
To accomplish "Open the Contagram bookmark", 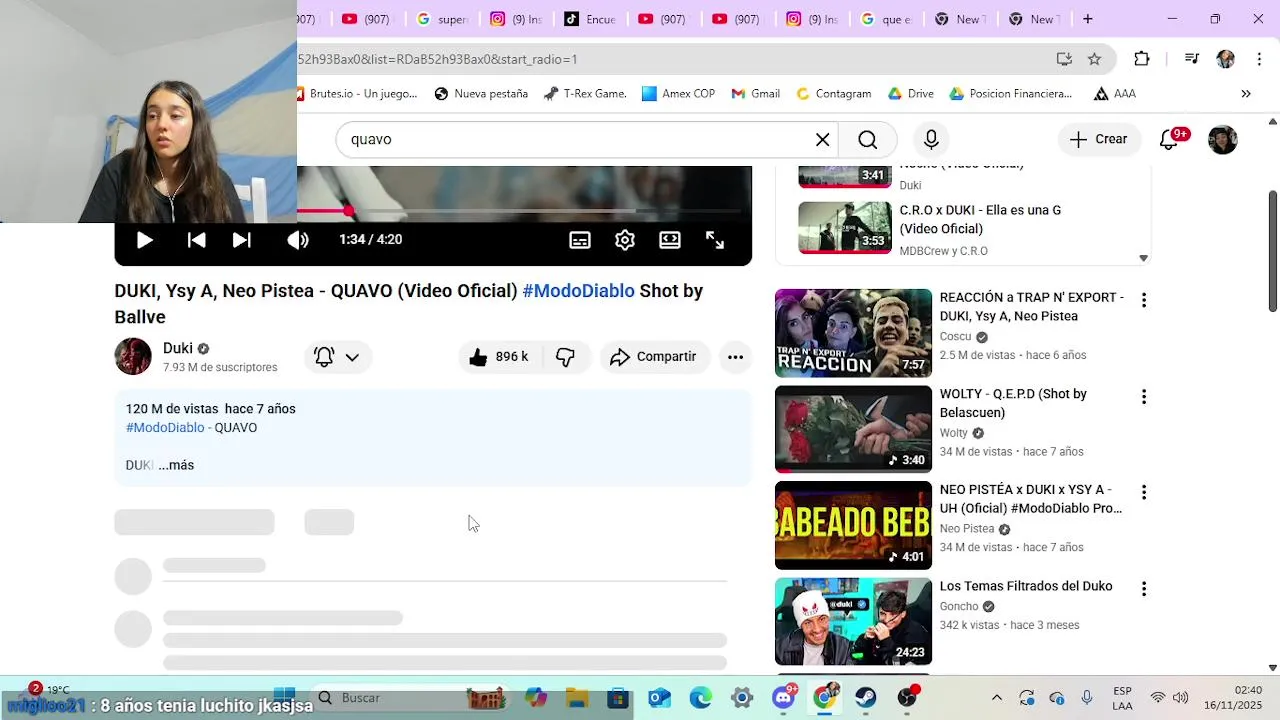I will point(833,94).
